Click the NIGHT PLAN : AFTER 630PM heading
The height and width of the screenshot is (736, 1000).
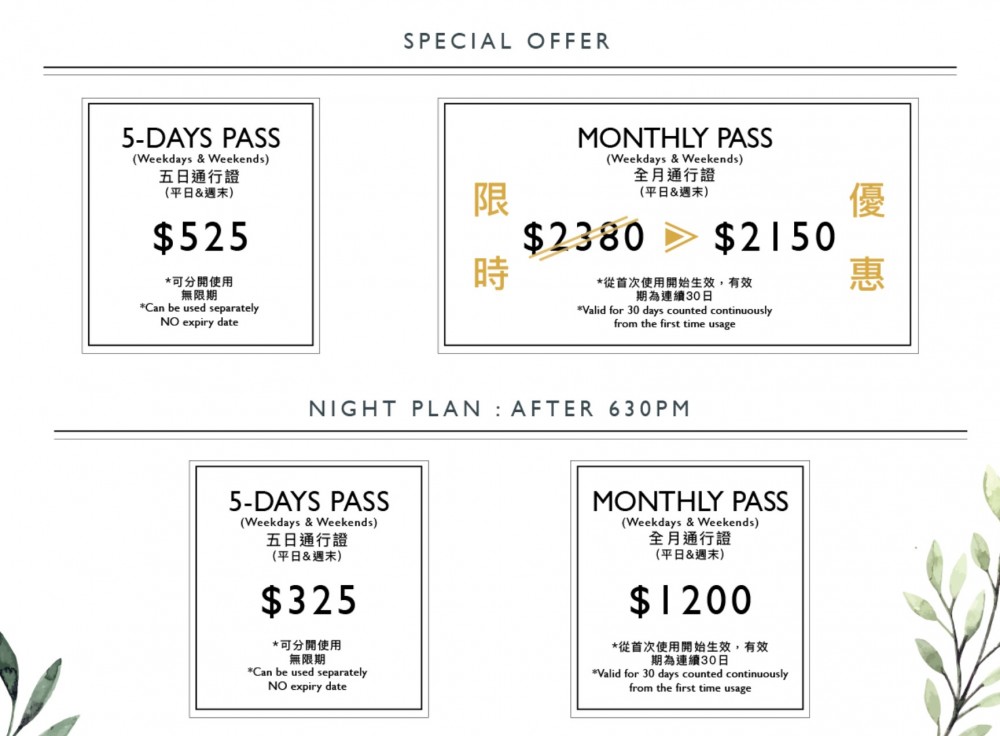click(x=500, y=409)
